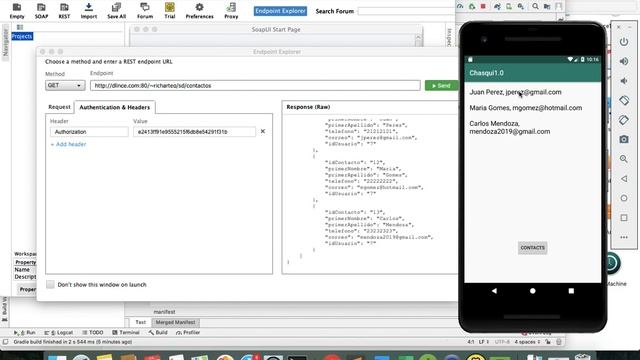Click the green Send button
Image resolution: width=640 pixels, height=360 pixels.
click(441, 85)
